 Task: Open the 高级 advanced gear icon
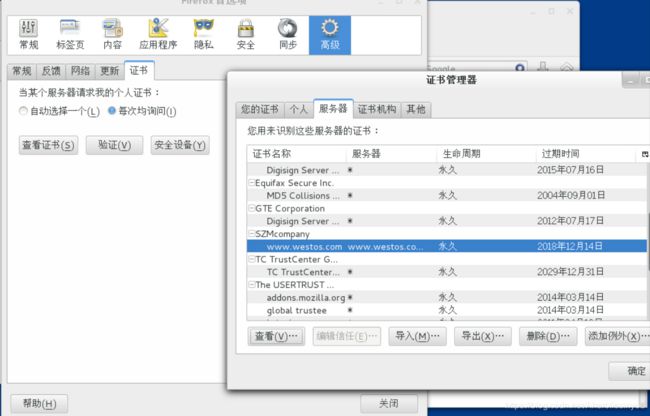click(x=330, y=35)
